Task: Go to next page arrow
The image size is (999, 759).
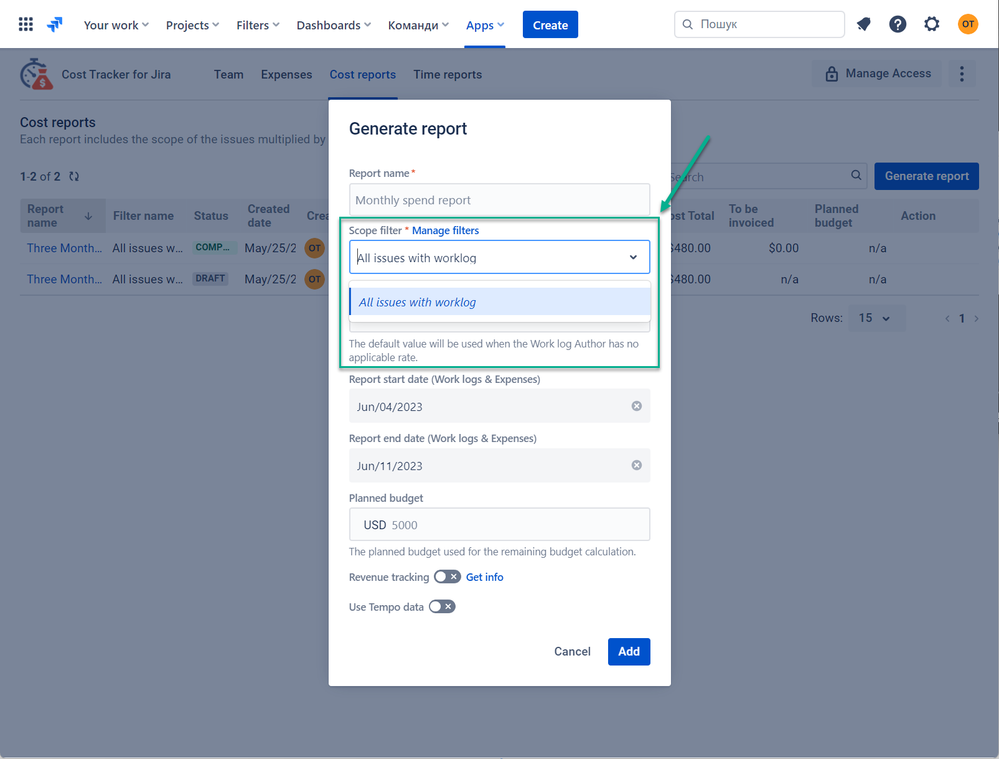Action: click(x=976, y=318)
